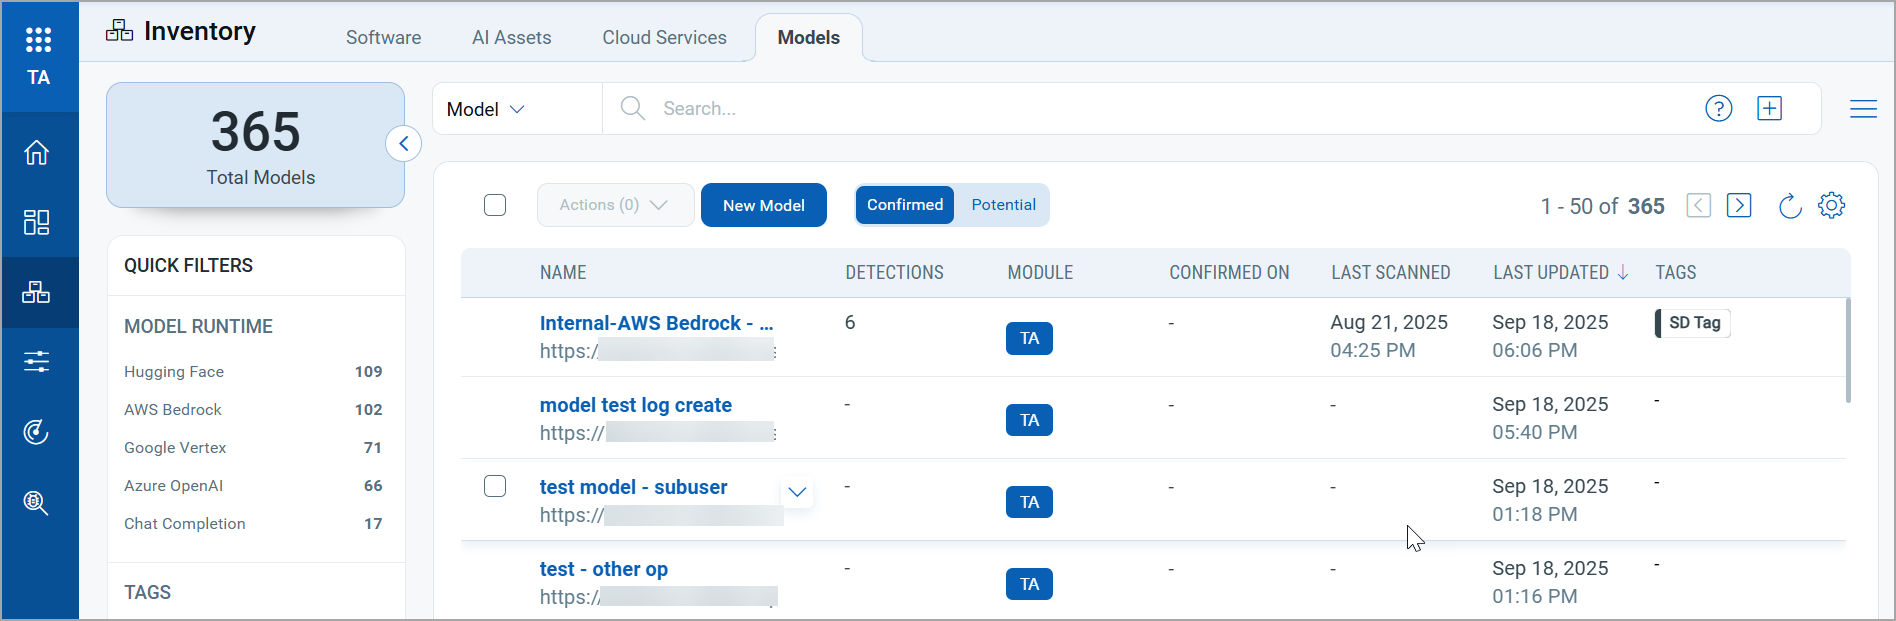Image resolution: width=1896 pixels, height=621 pixels.
Task: Open the app grid launcher icon
Action: click(38, 39)
